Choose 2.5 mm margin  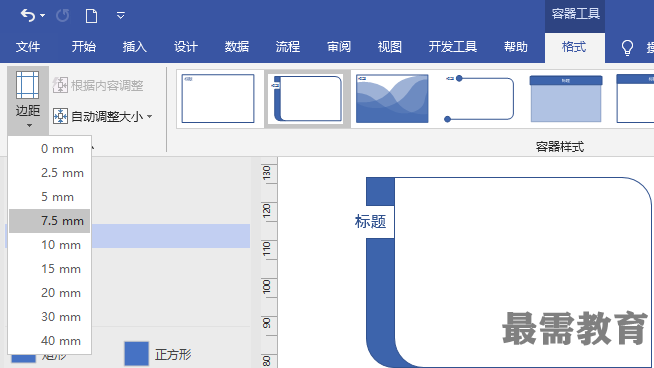(x=50, y=173)
